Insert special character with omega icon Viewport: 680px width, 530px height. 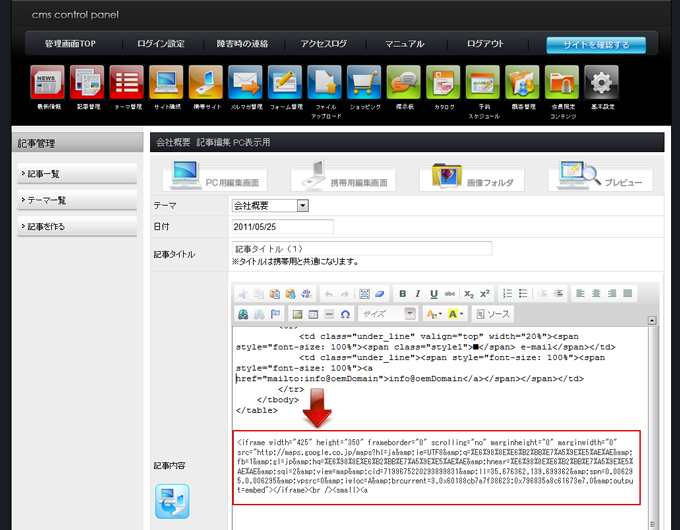[x=345, y=314]
